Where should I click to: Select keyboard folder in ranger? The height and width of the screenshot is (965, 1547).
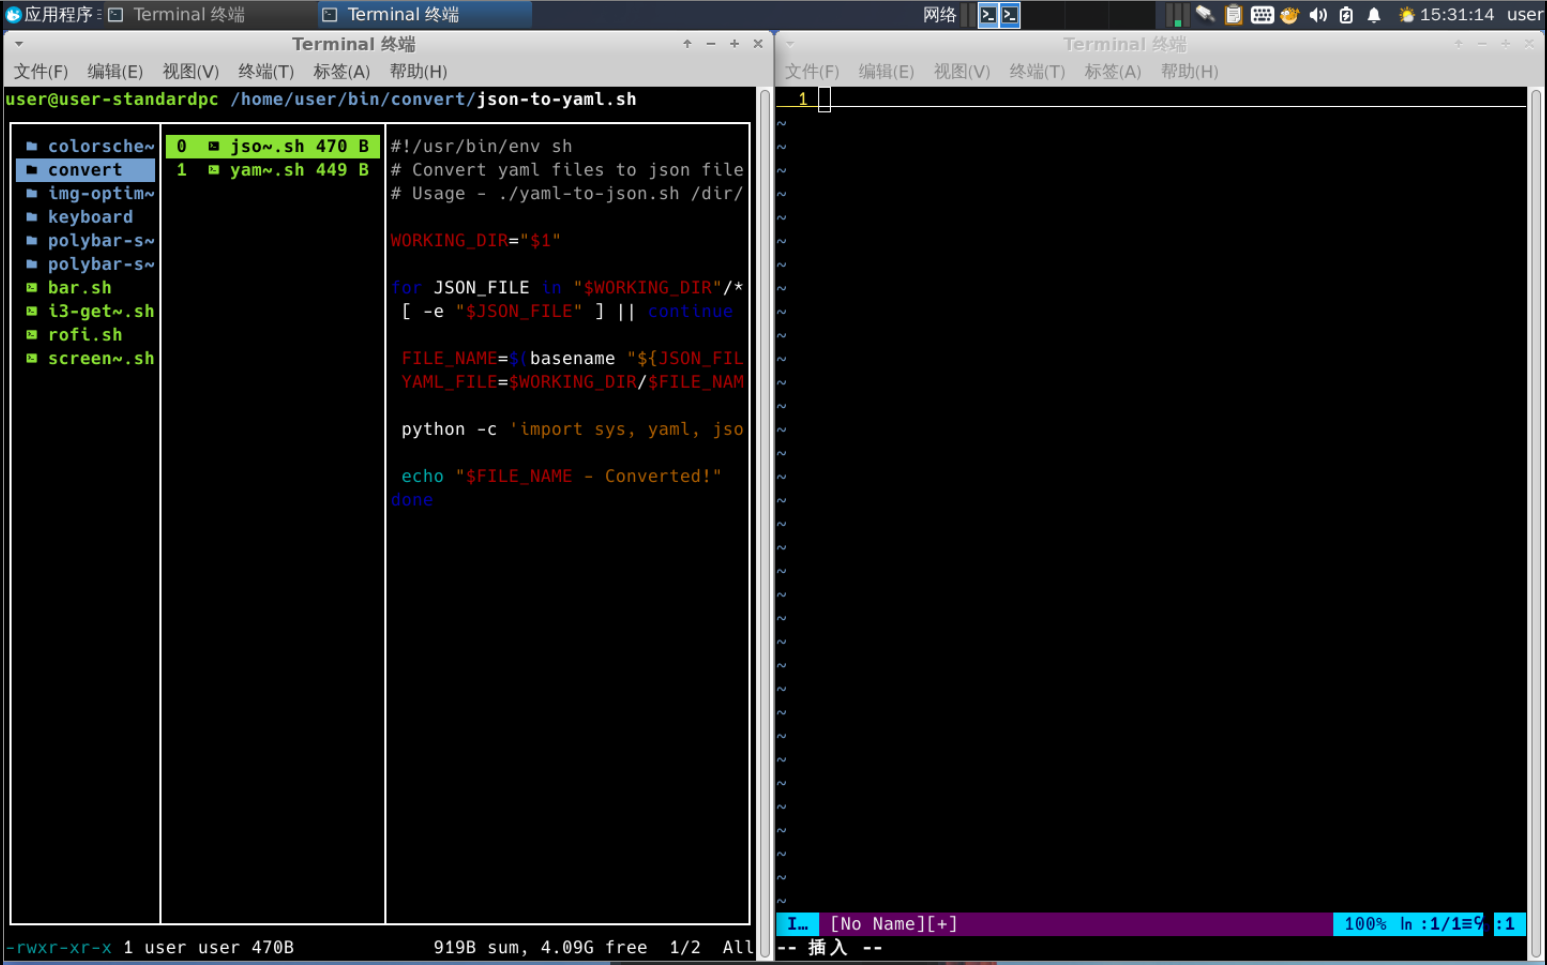click(87, 217)
